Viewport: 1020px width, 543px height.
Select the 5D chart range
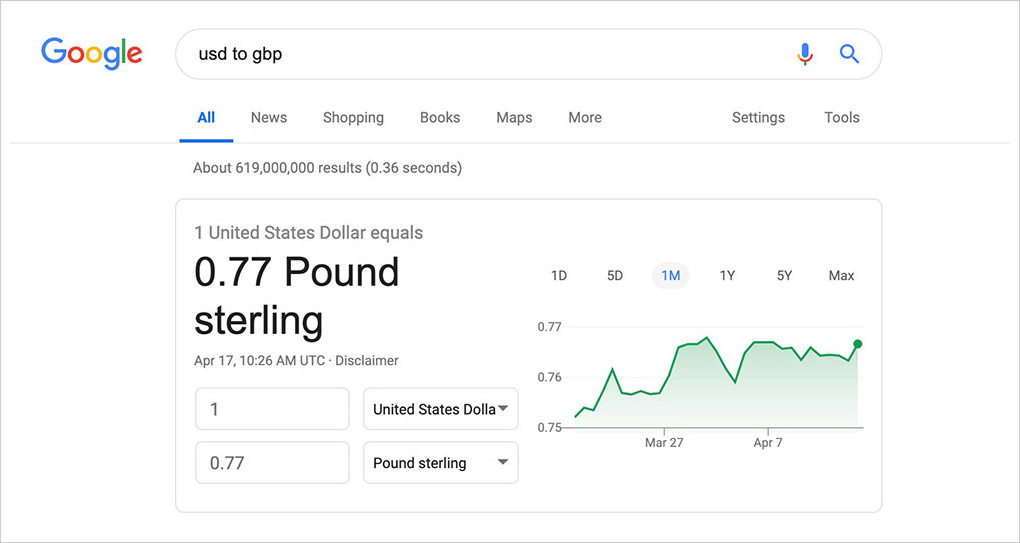[615, 276]
